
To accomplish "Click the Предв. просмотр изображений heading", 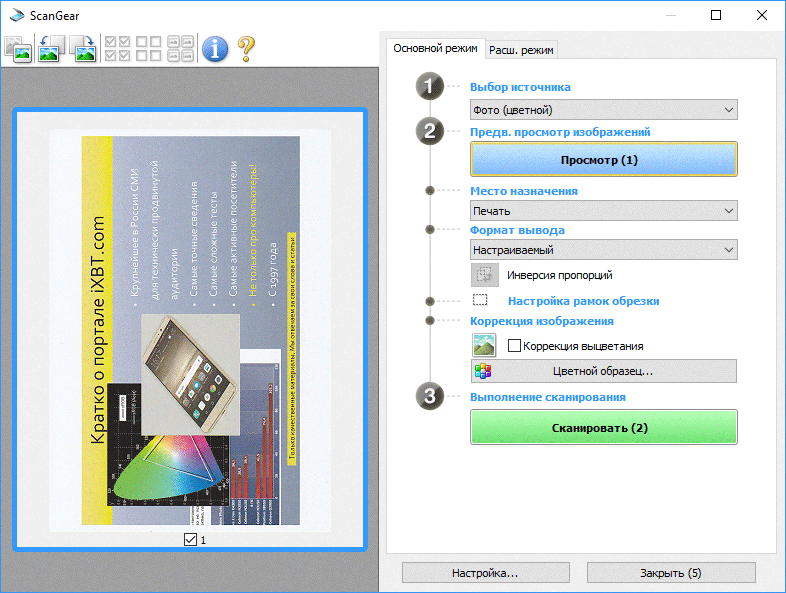I will pyautogui.click(x=560, y=132).
